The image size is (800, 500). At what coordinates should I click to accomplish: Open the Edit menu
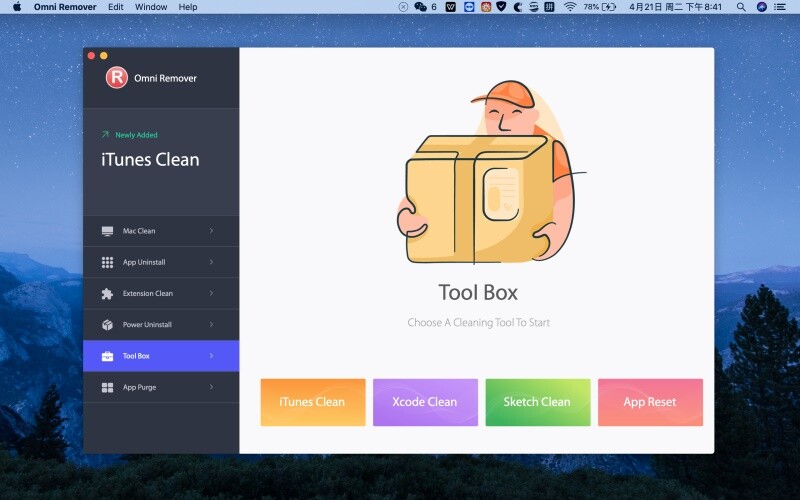pos(116,7)
